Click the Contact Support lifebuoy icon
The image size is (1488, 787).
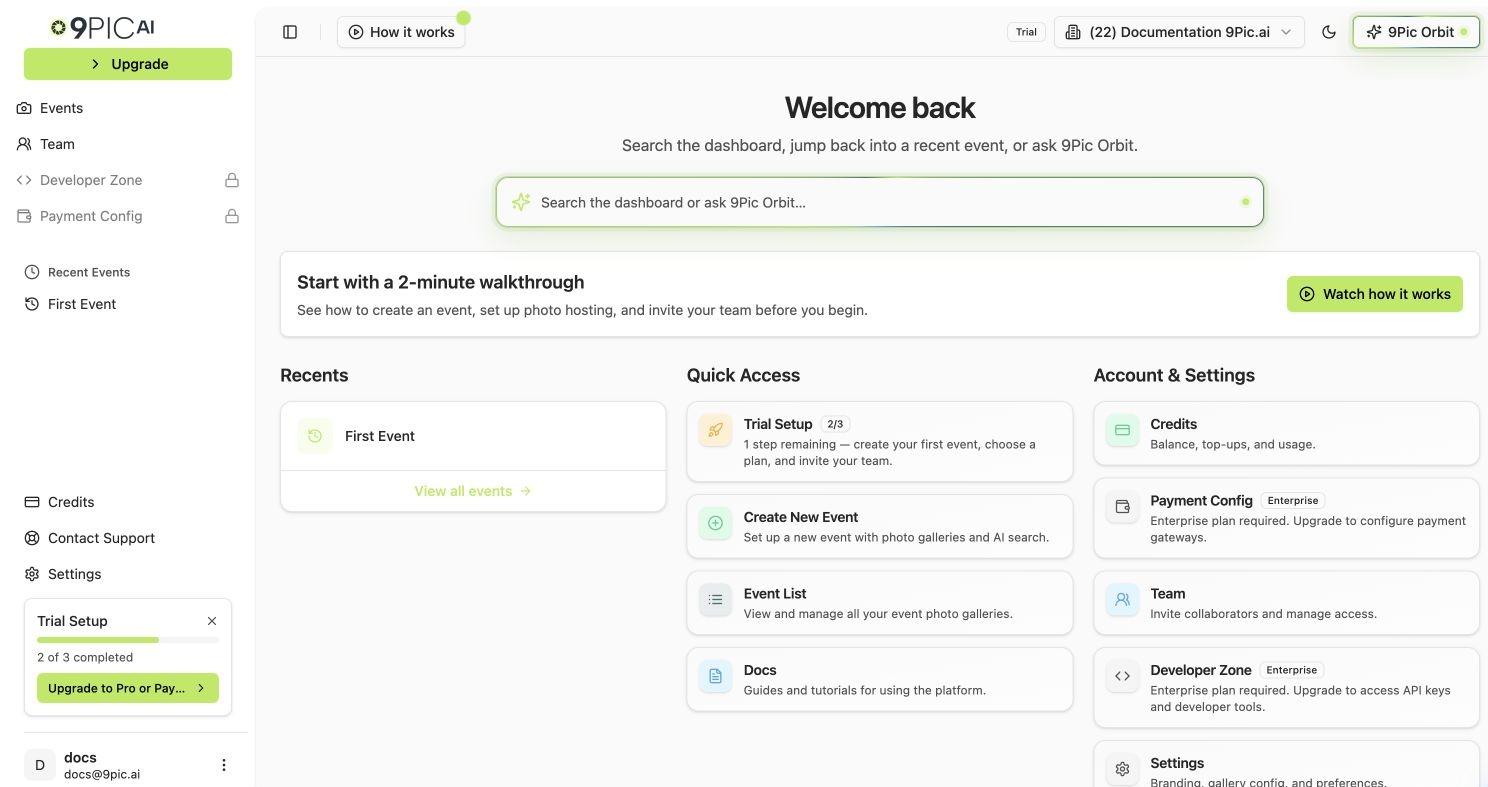click(x=32, y=538)
